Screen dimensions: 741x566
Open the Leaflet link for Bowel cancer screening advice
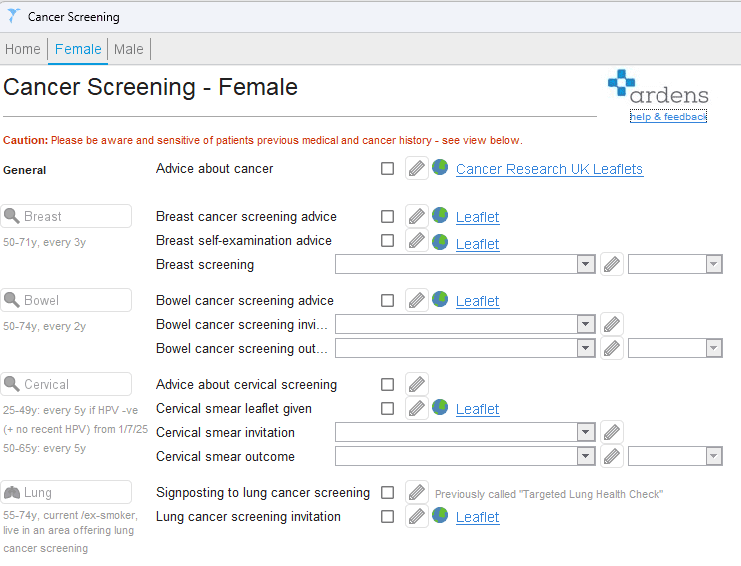(x=477, y=301)
